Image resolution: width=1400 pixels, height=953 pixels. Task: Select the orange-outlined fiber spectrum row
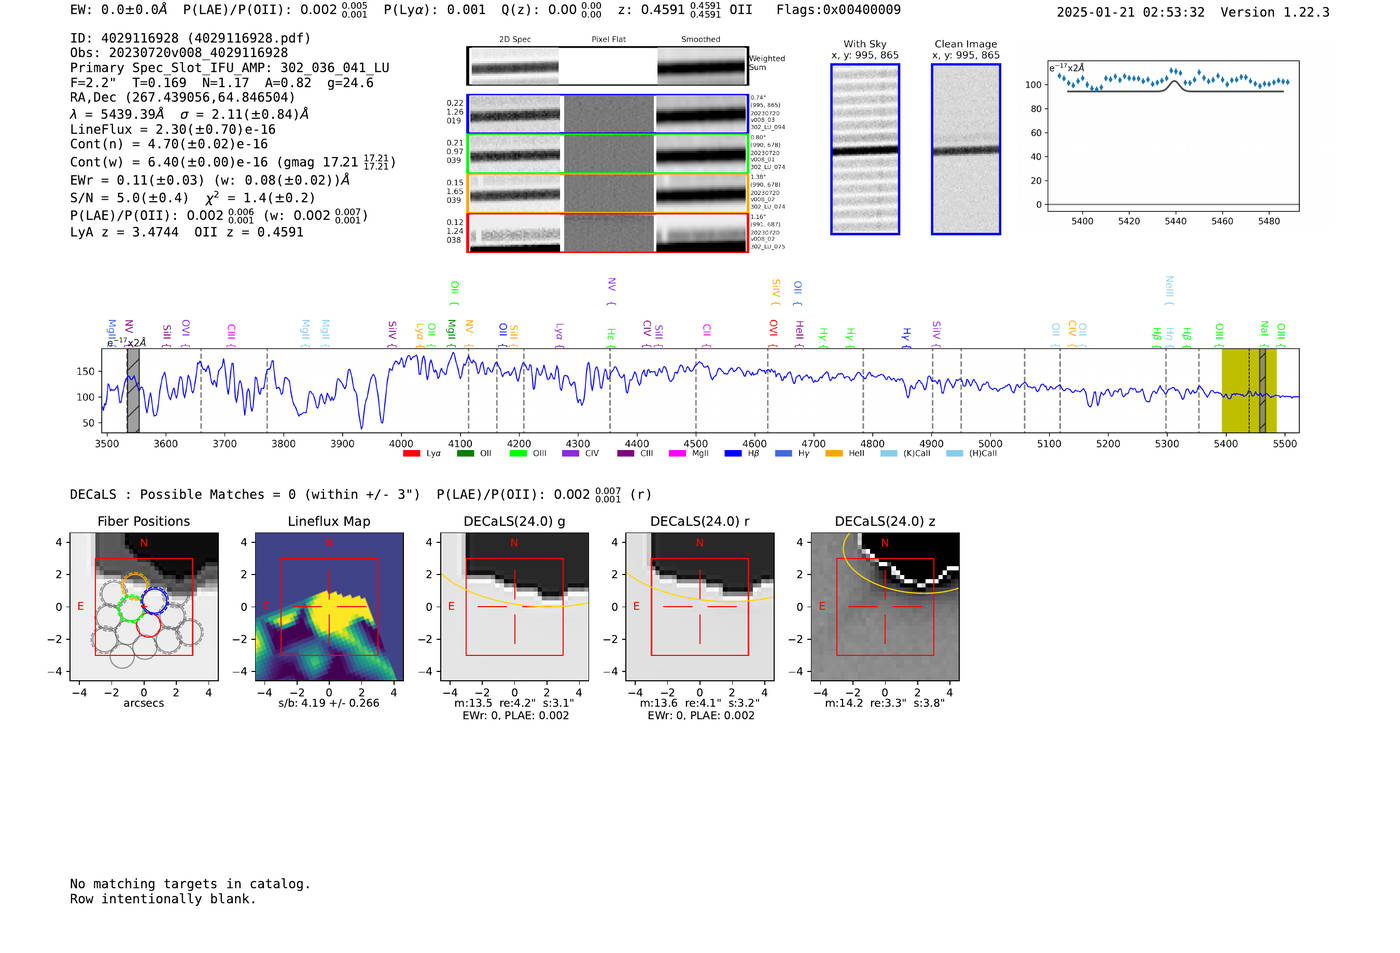click(607, 193)
